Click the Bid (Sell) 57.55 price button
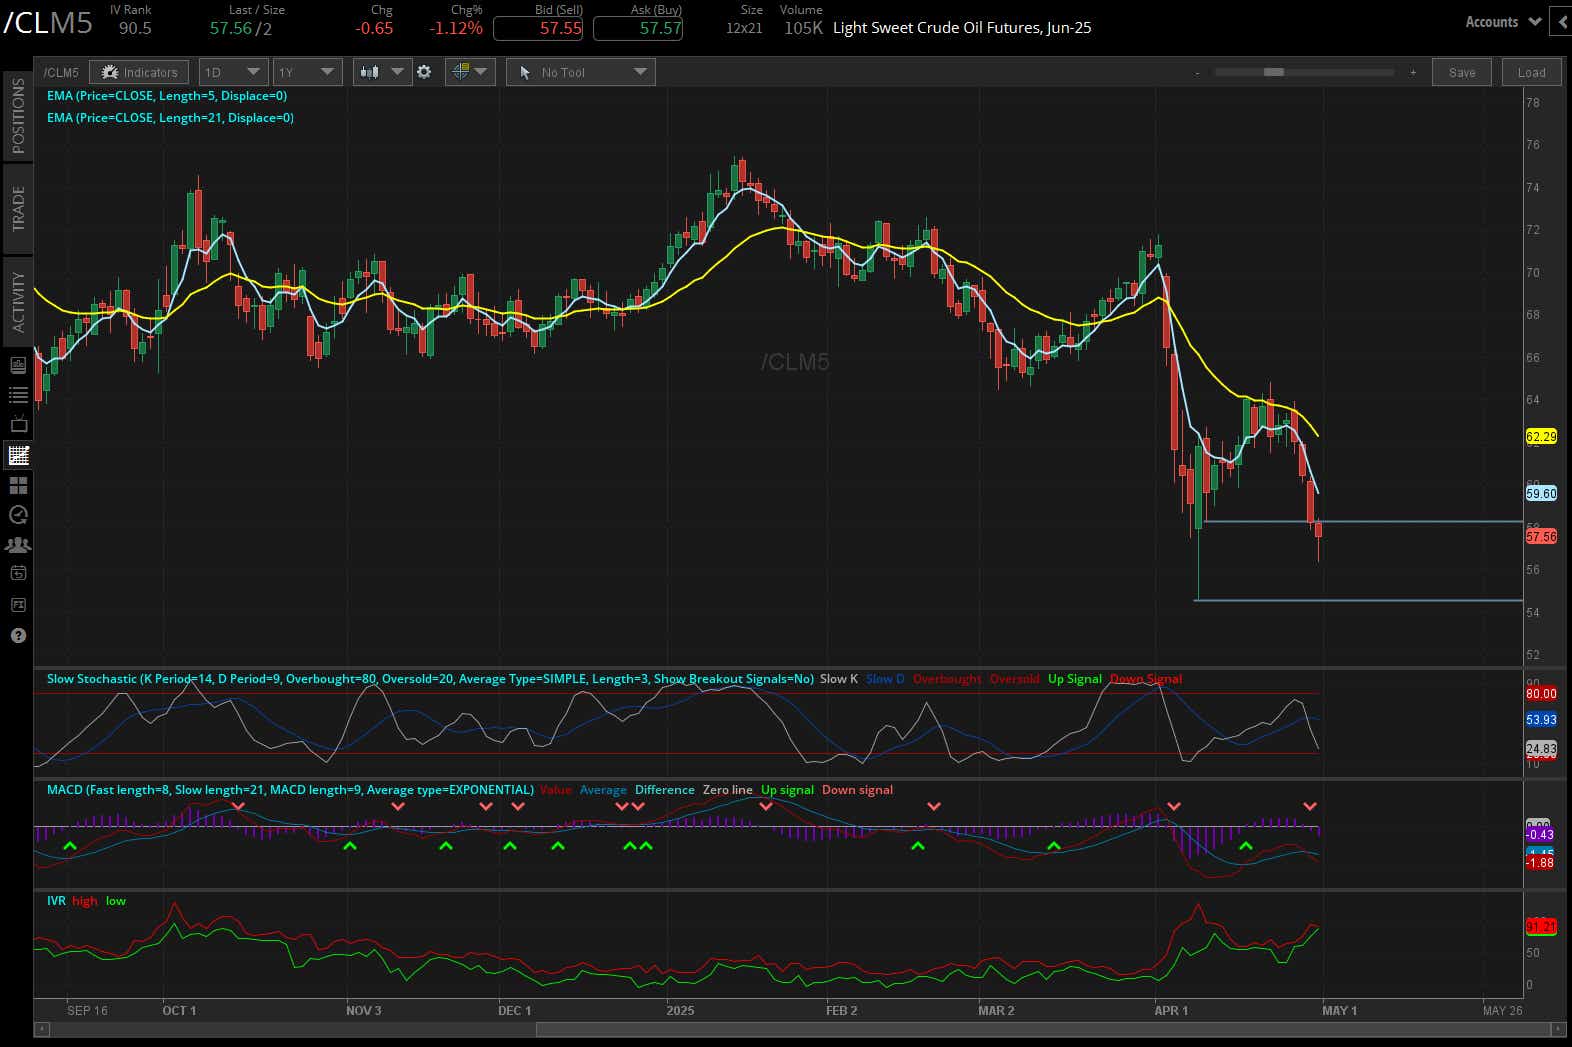The height and width of the screenshot is (1047, 1572). click(538, 28)
